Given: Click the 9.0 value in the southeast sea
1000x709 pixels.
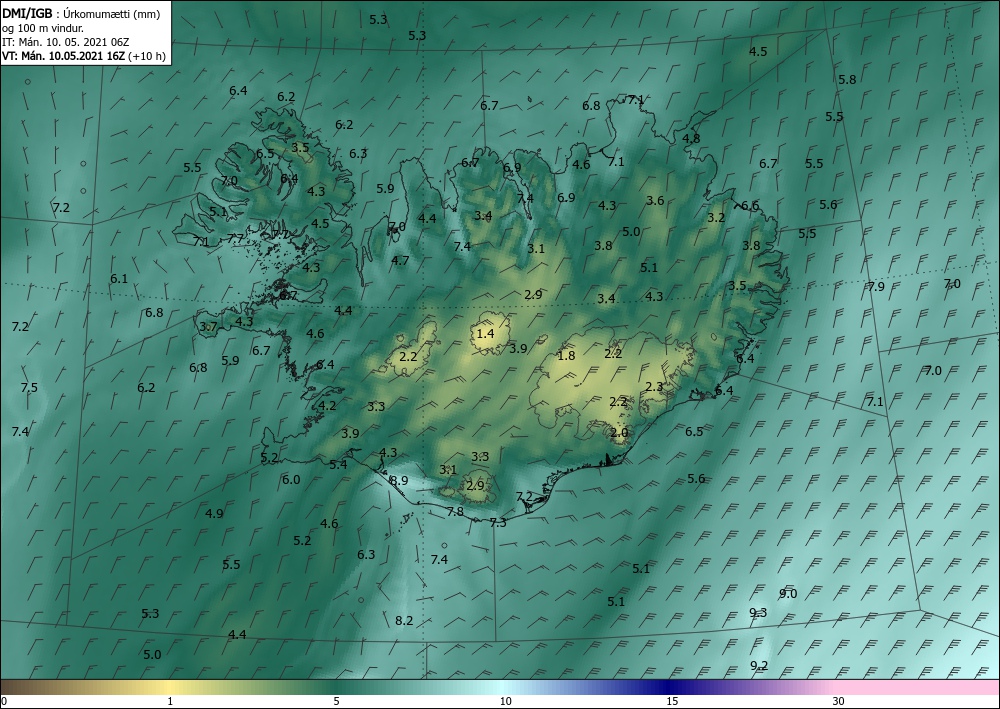Looking at the screenshot, I should coord(788,594).
